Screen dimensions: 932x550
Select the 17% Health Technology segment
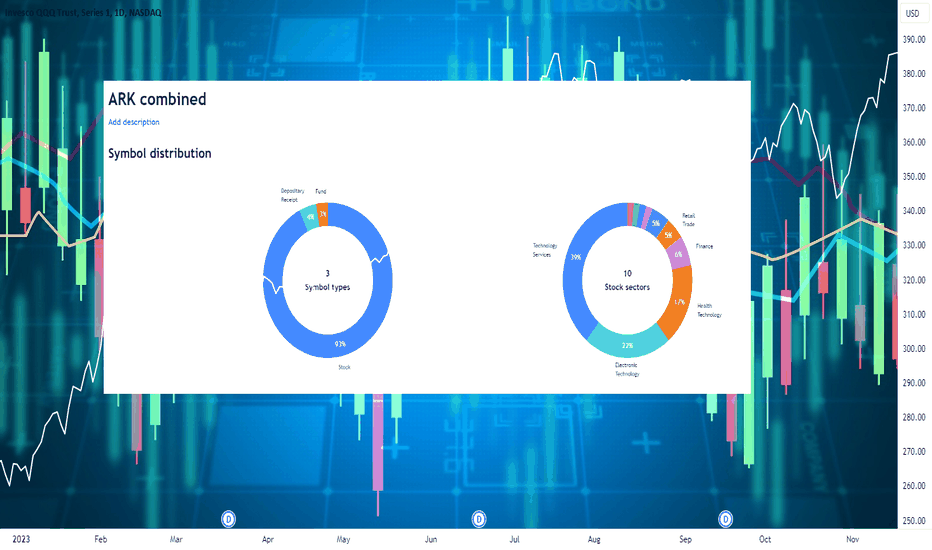coord(679,302)
